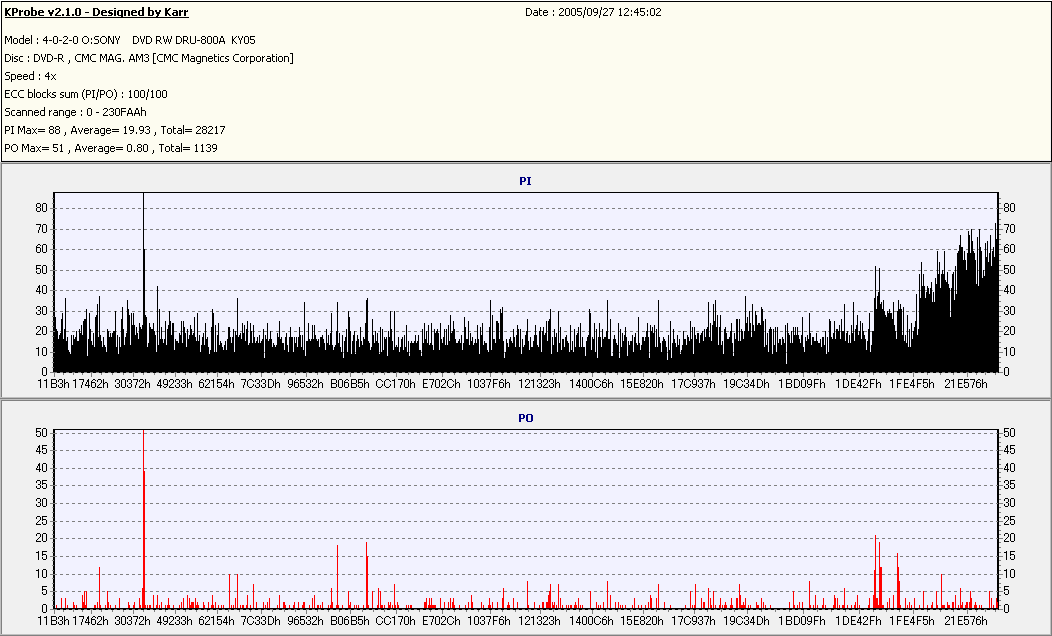Screen dimensions: 1052x636
Task: Click the PI chart title
Action: point(525,181)
